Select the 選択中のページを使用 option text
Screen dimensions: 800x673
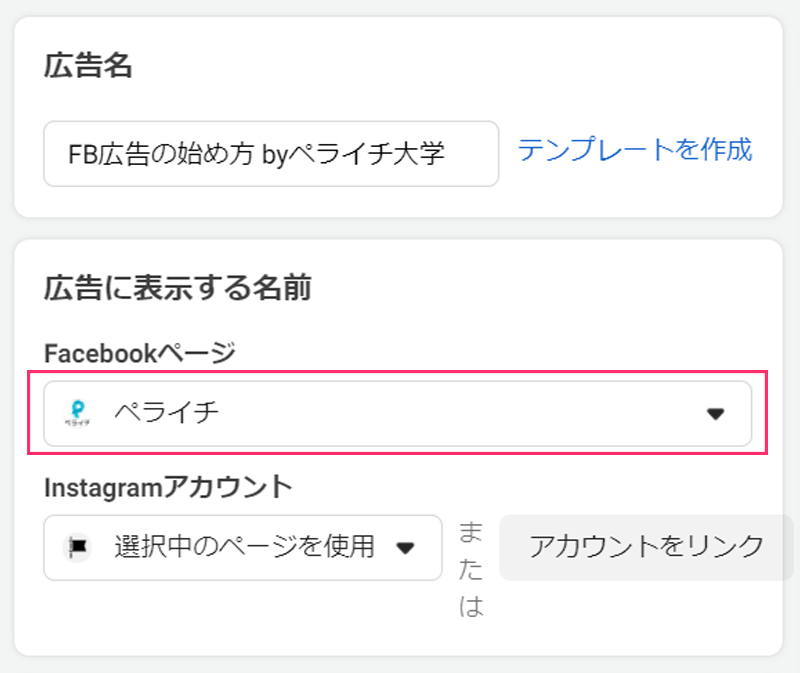[244, 547]
